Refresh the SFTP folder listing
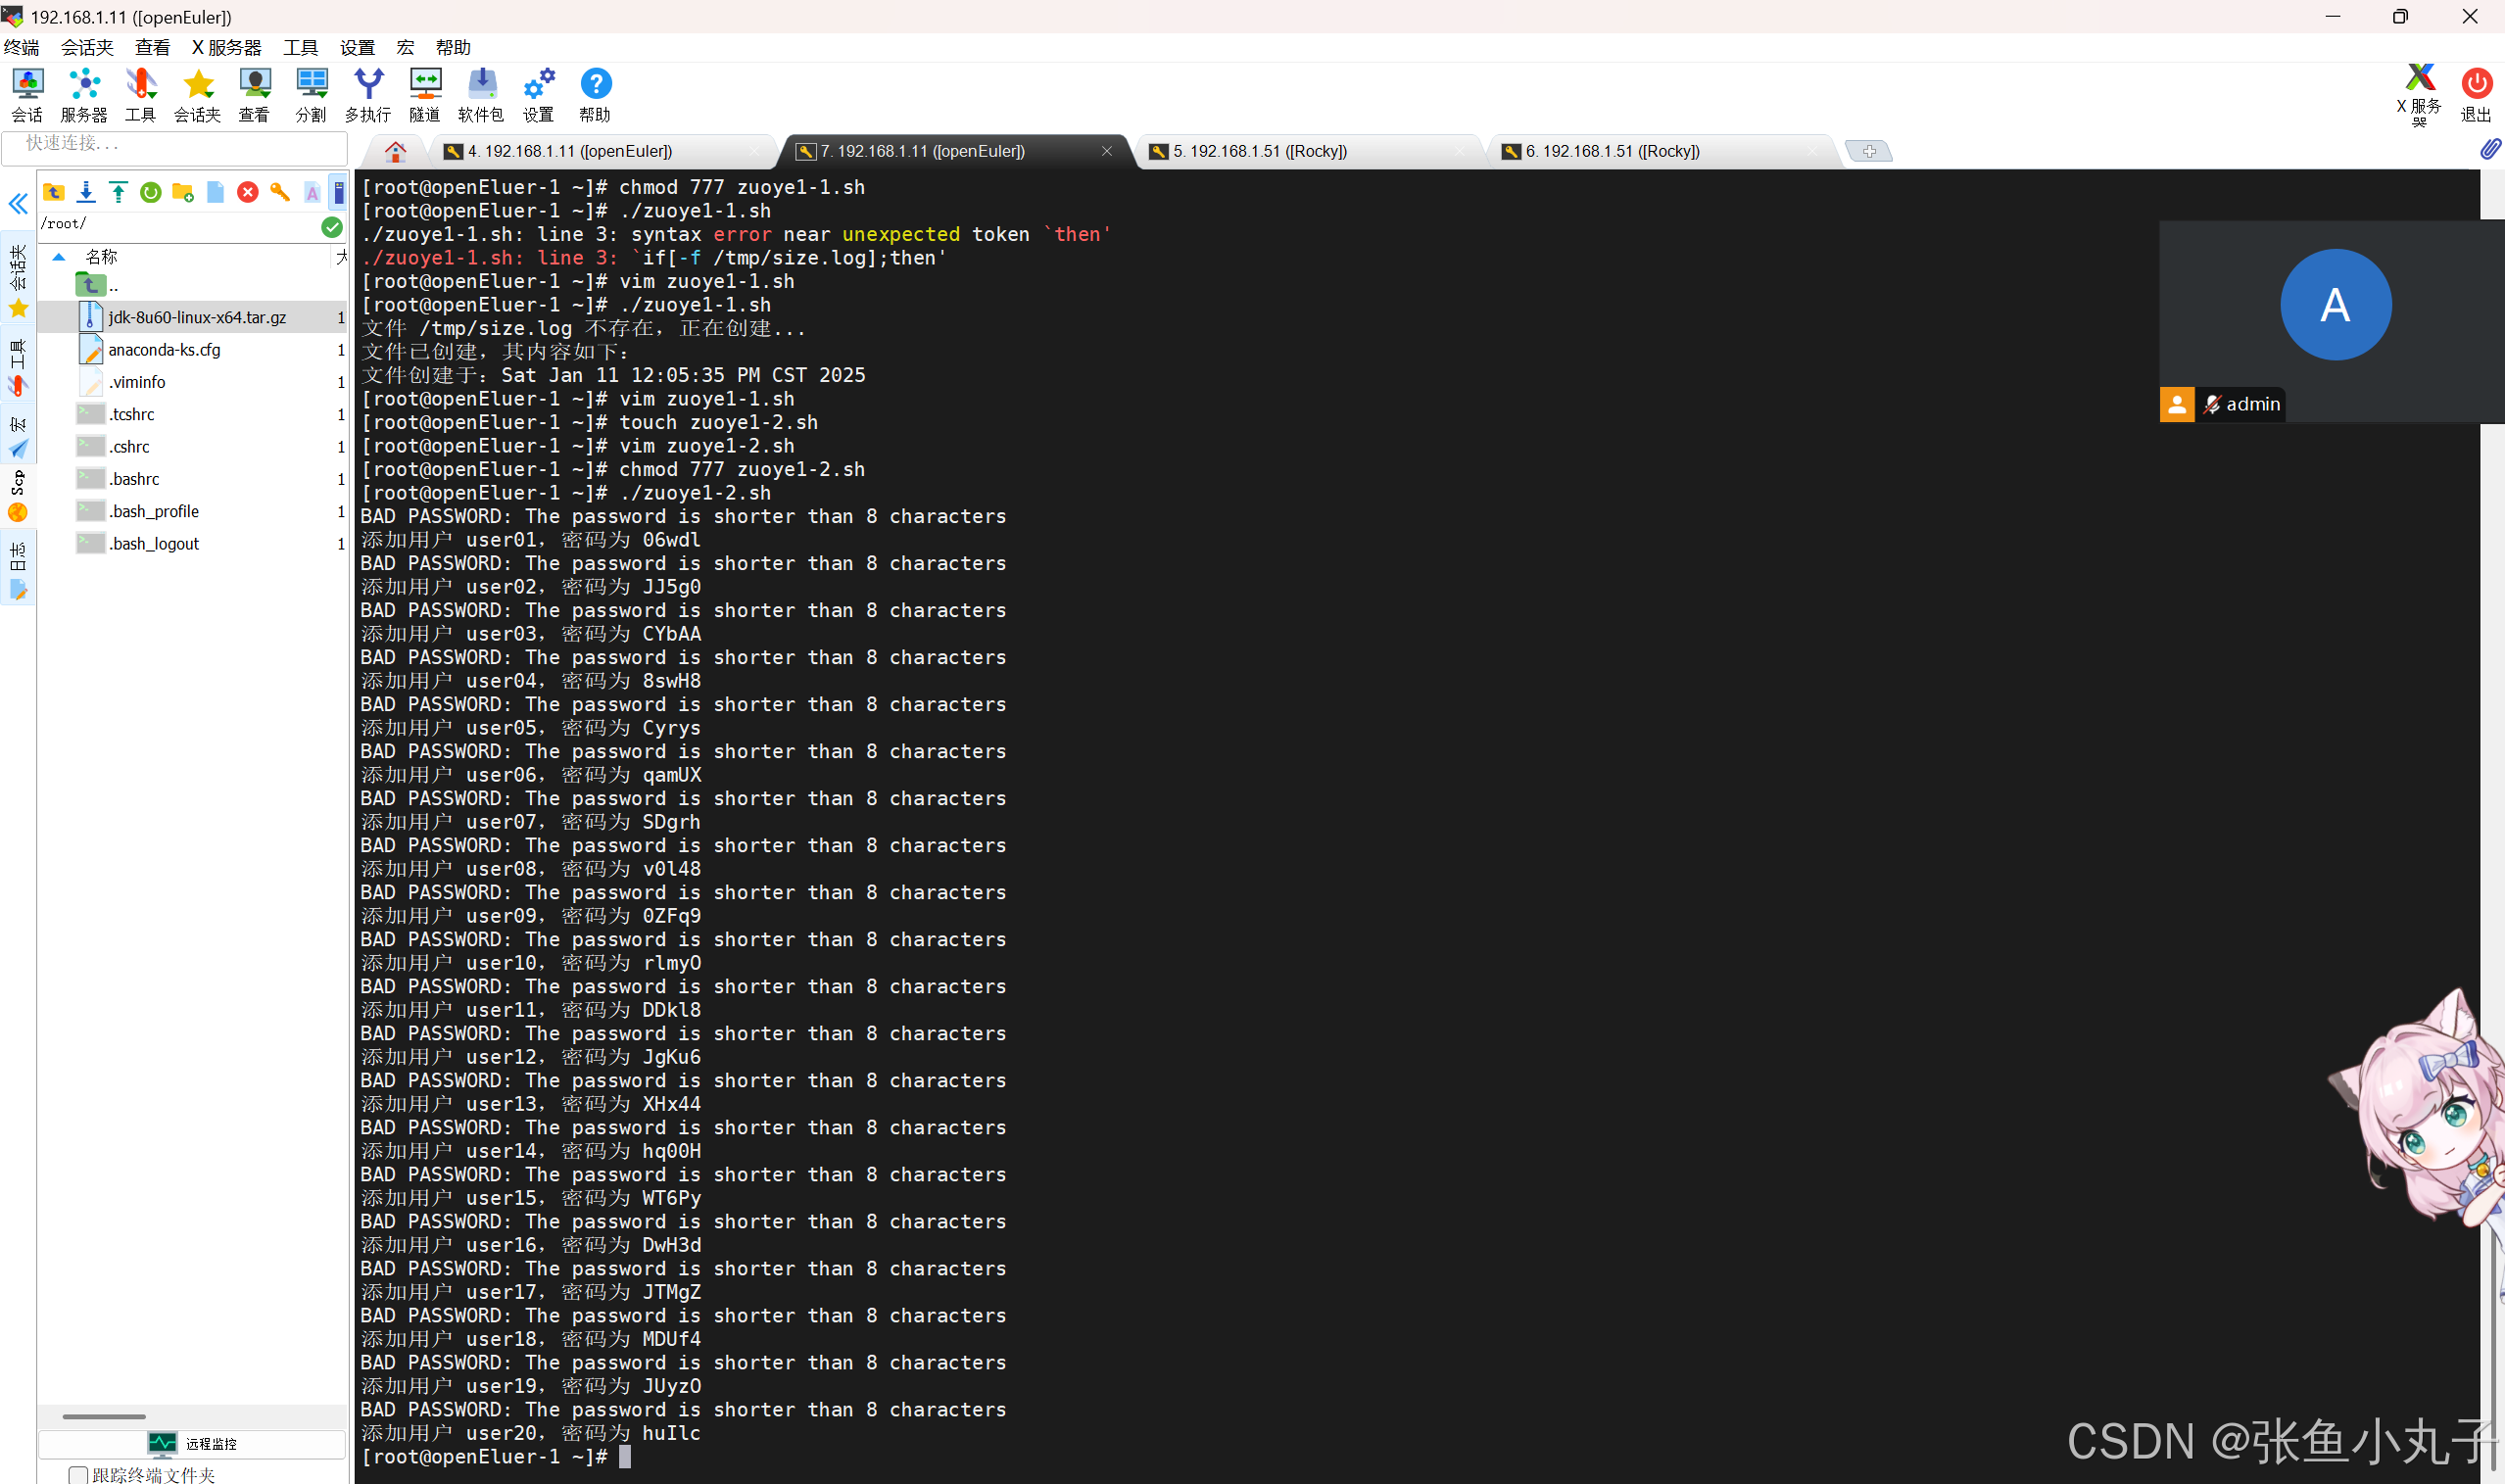Screen dimensions: 2505x1484 tap(151, 192)
